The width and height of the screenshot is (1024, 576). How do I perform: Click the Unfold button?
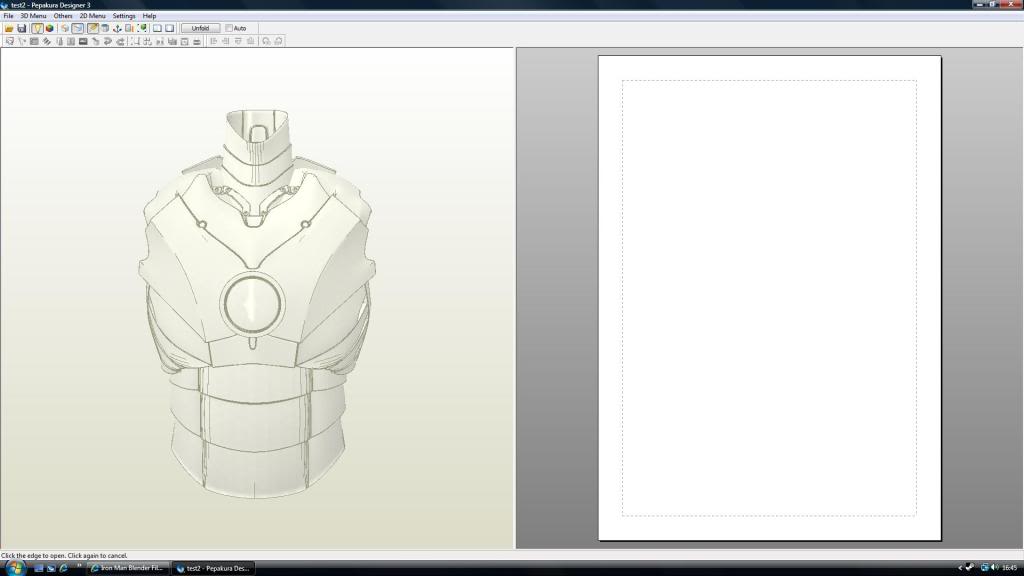[200, 28]
